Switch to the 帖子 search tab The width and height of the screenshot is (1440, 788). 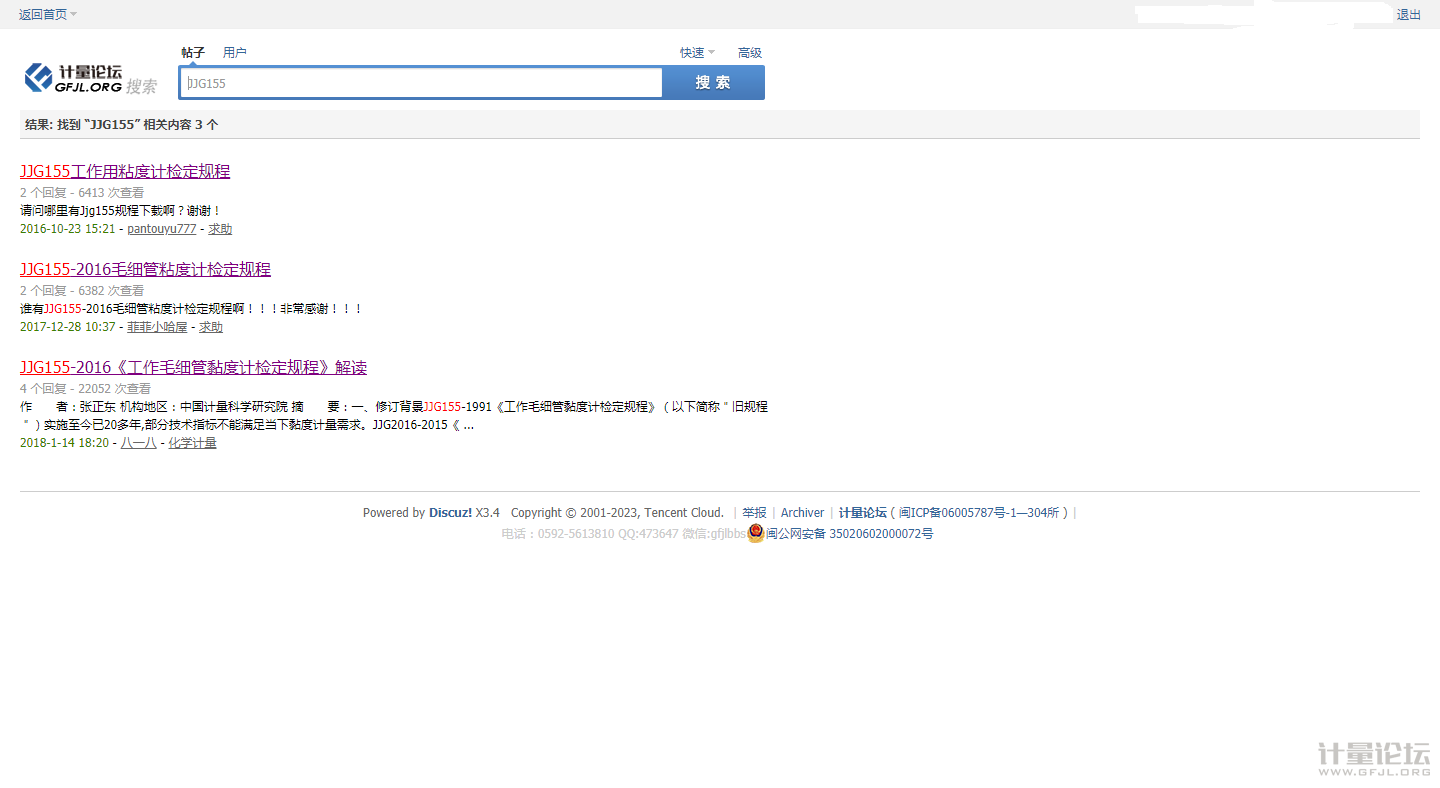click(193, 53)
